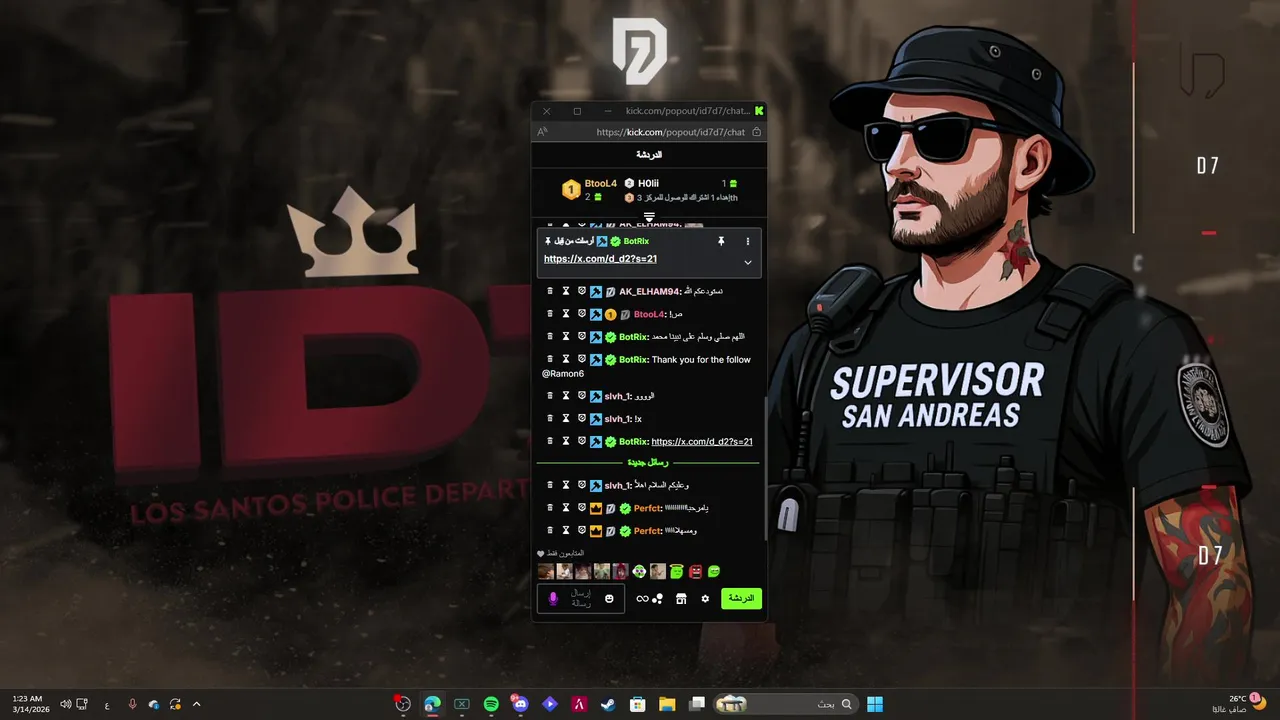View site info lock icon in address bar
Viewport: 1280px width, 720px height.
[x=756, y=132]
